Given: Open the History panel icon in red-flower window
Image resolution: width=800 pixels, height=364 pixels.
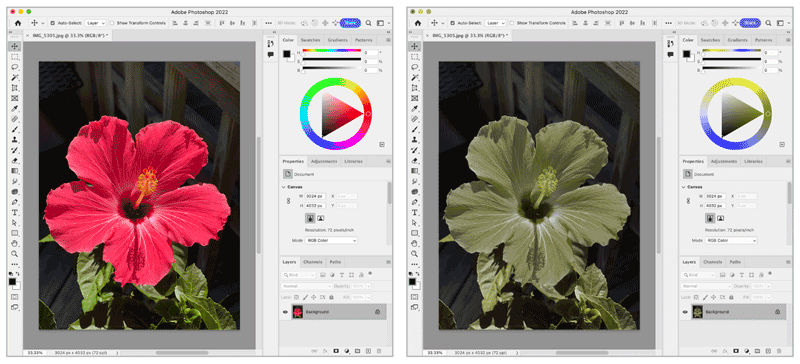Looking at the screenshot, I should (x=270, y=43).
